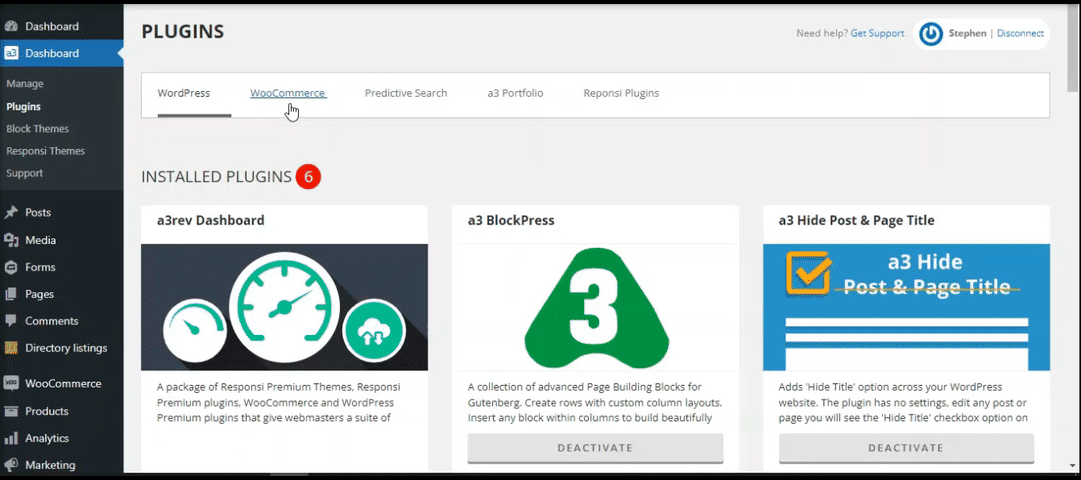1081x480 pixels.
Task: Click the blue power icon beside Stephen
Action: click(x=931, y=34)
